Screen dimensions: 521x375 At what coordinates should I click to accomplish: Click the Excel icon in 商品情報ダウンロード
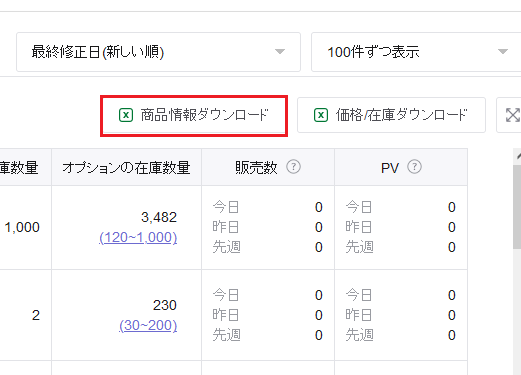tap(126, 115)
